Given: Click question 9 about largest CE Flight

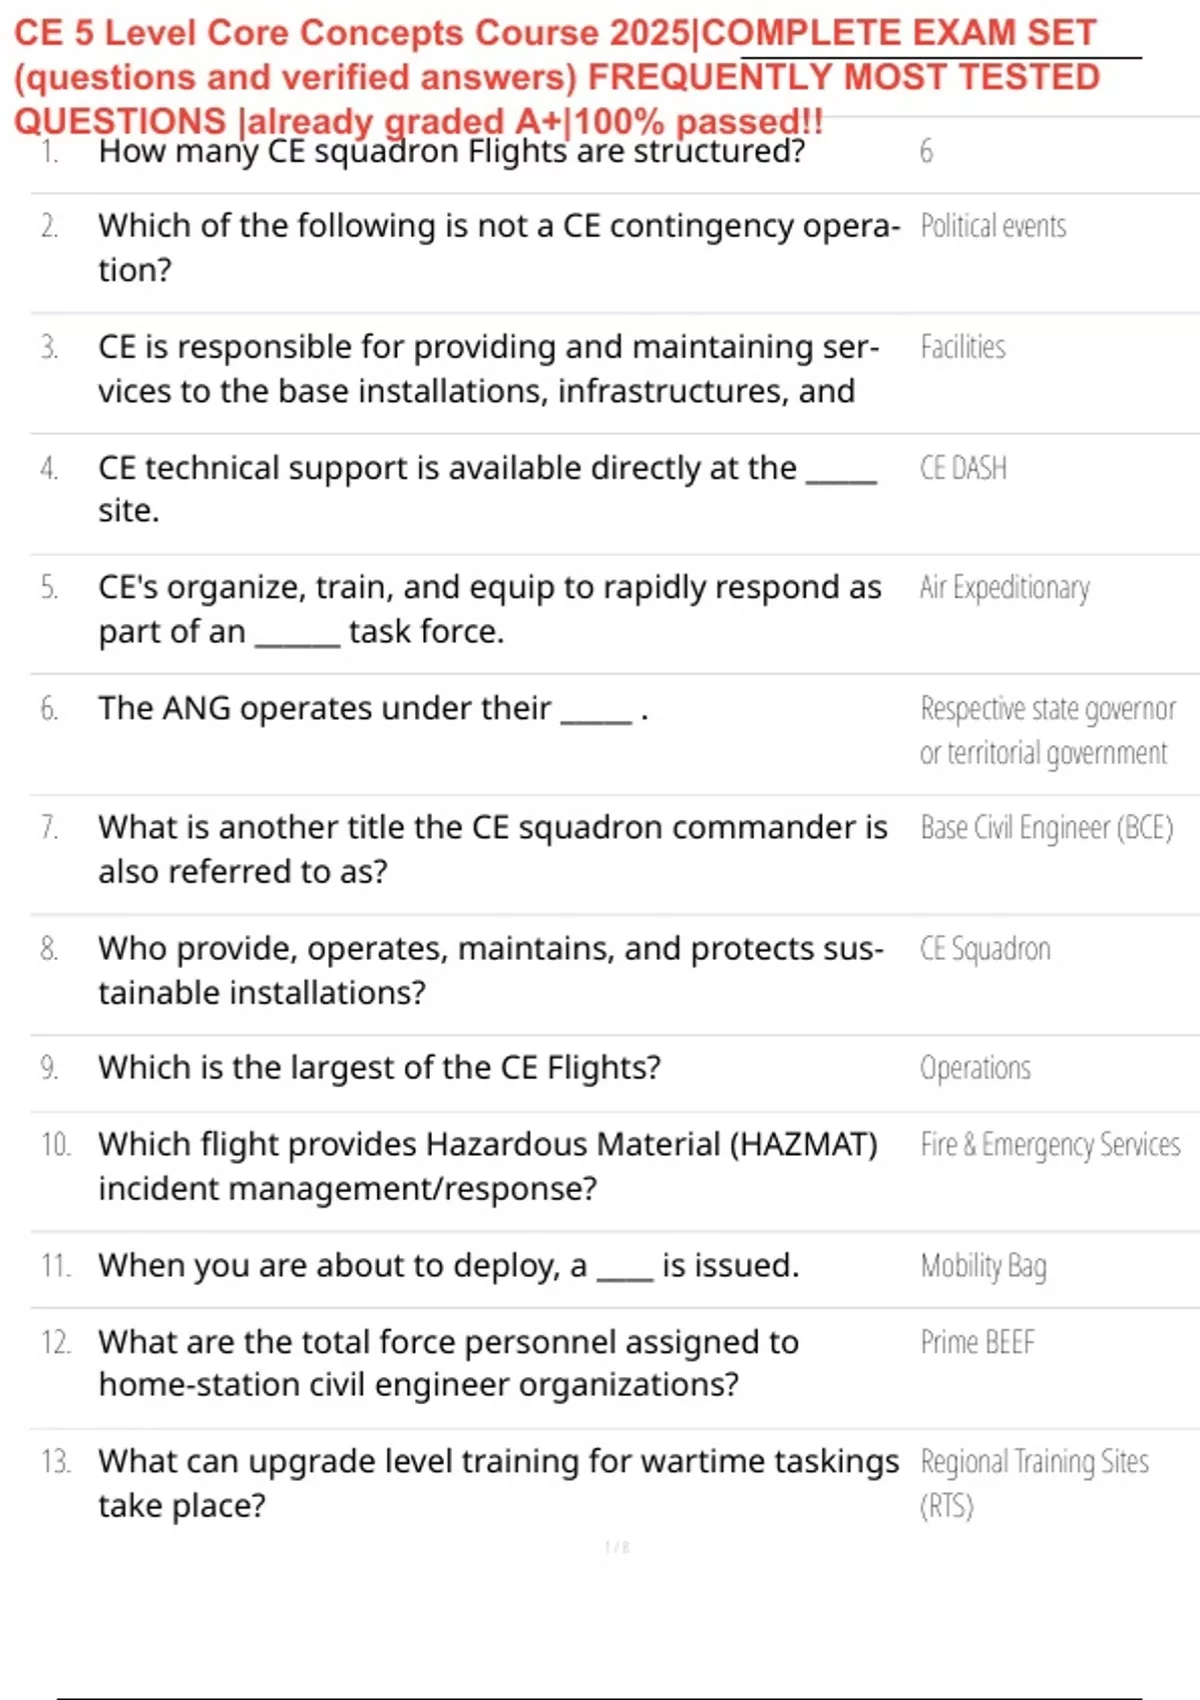Looking at the screenshot, I should click(x=379, y=1068).
